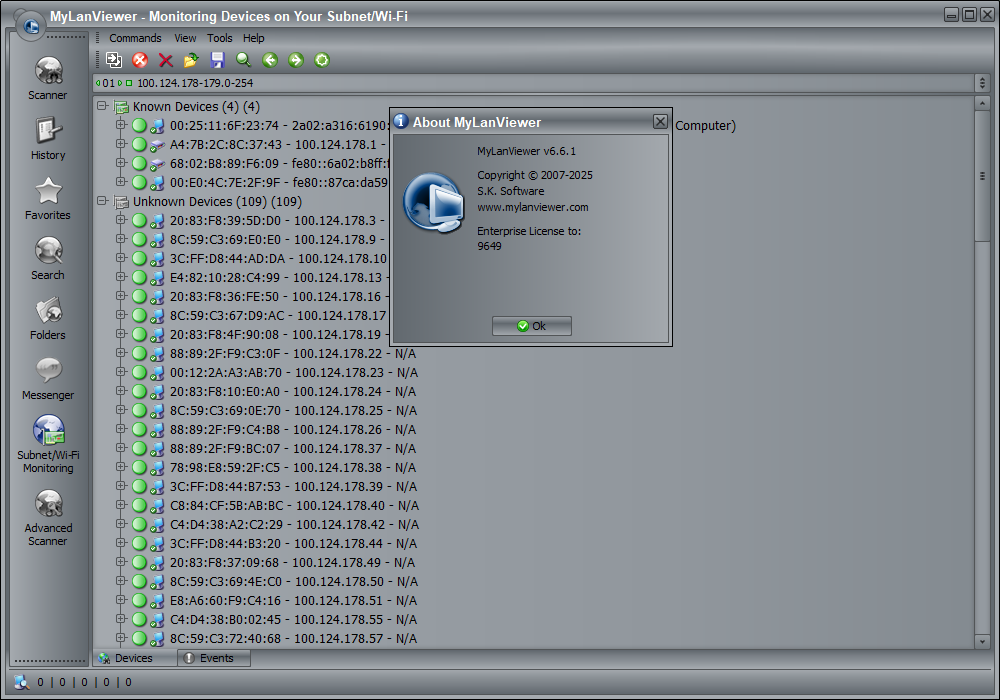
Task: Click green status circle of 20:83:F8:39:5D:D0
Action: click(x=139, y=221)
